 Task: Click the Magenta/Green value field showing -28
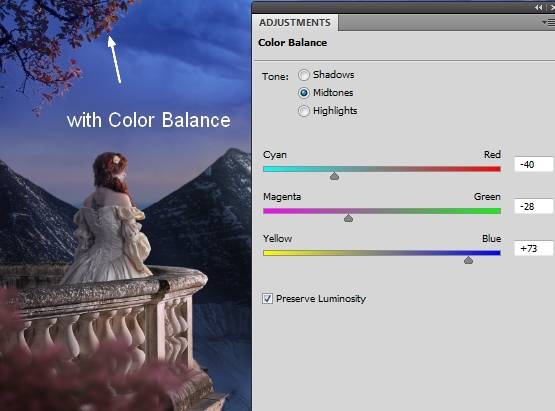(533, 206)
